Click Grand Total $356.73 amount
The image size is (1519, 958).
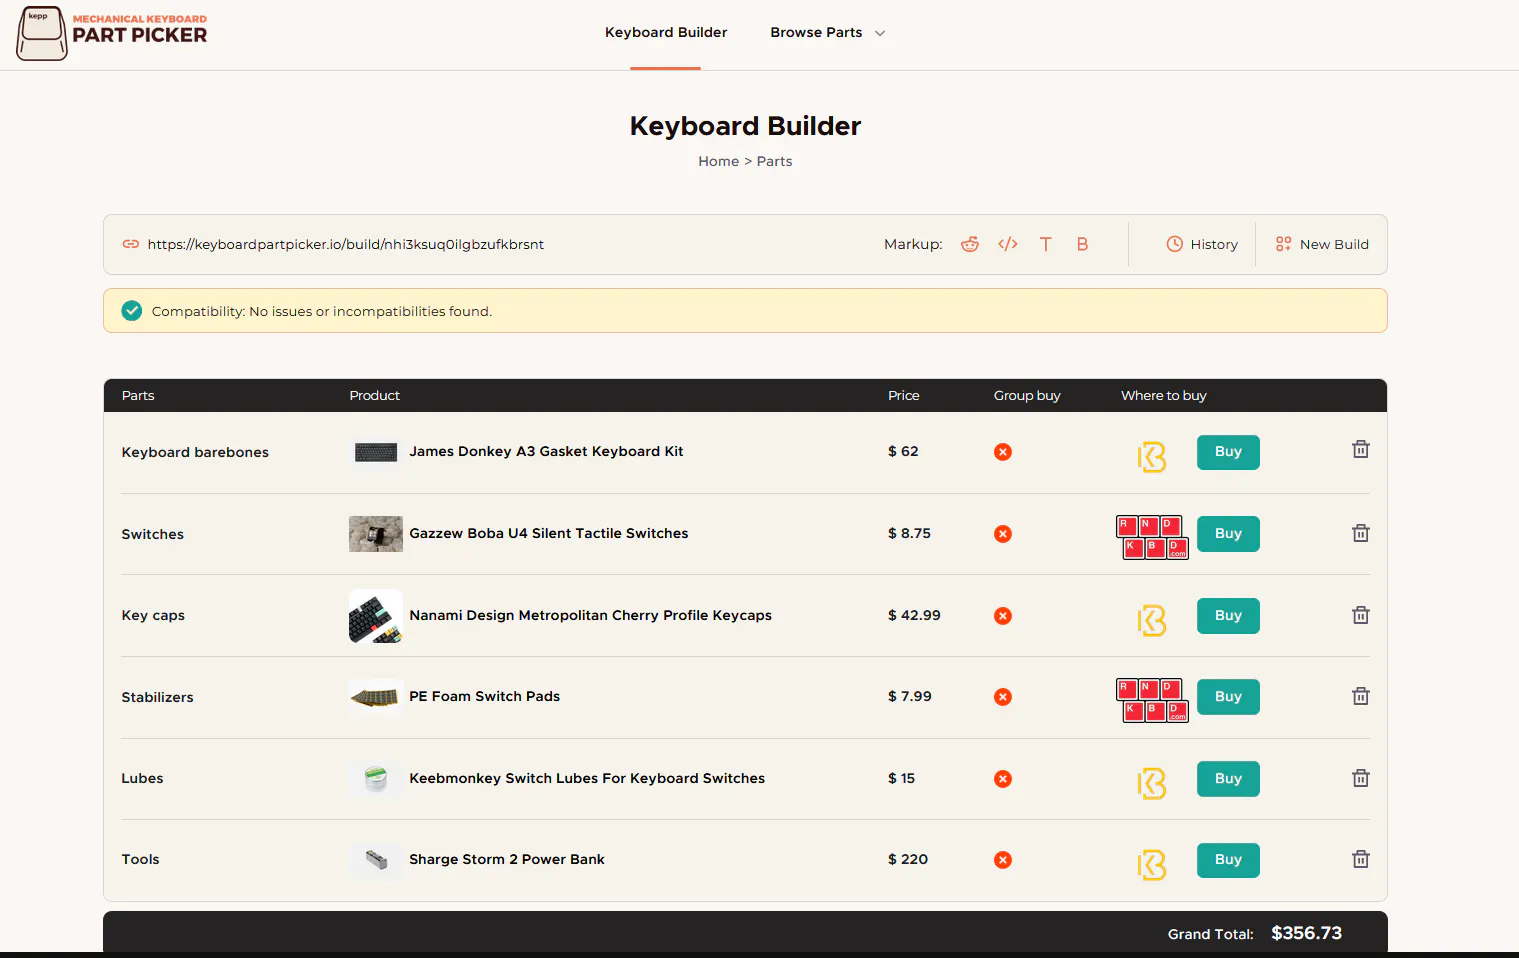pos(1306,933)
